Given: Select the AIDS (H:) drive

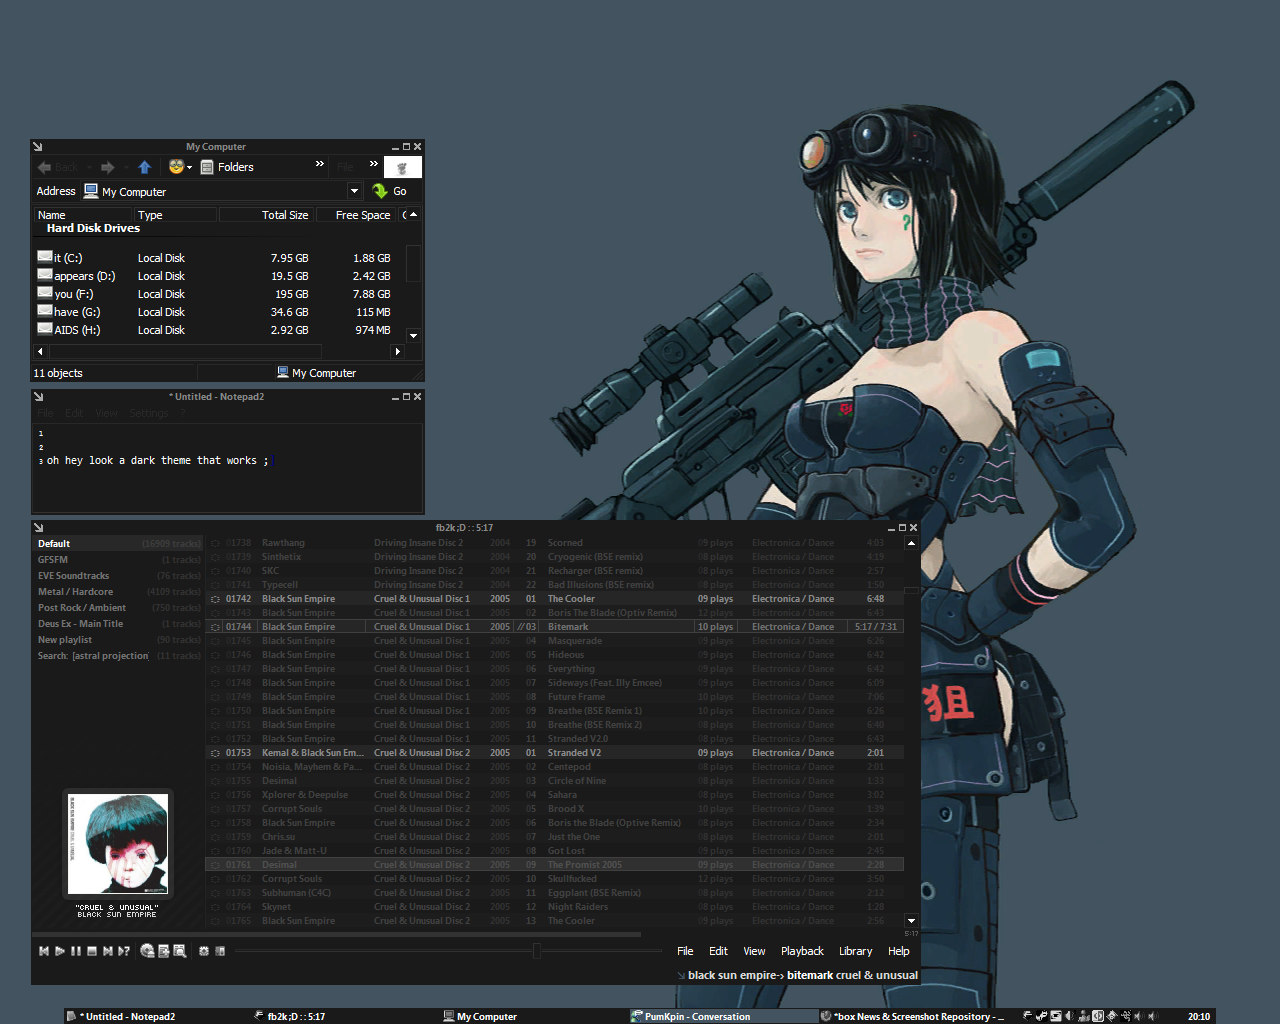Looking at the screenshot, I should tap(69, 330).
